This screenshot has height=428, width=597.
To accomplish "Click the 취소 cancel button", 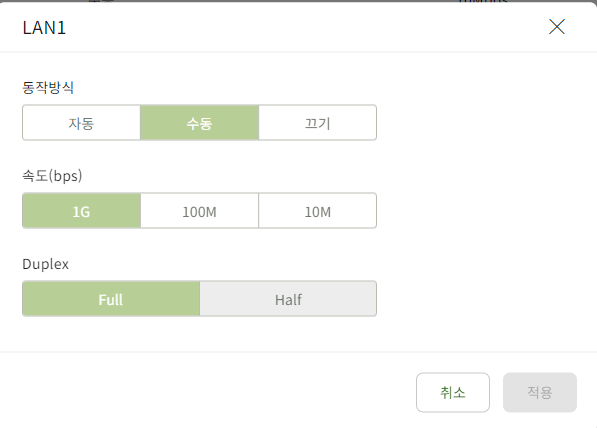I will tap(453, 392).
